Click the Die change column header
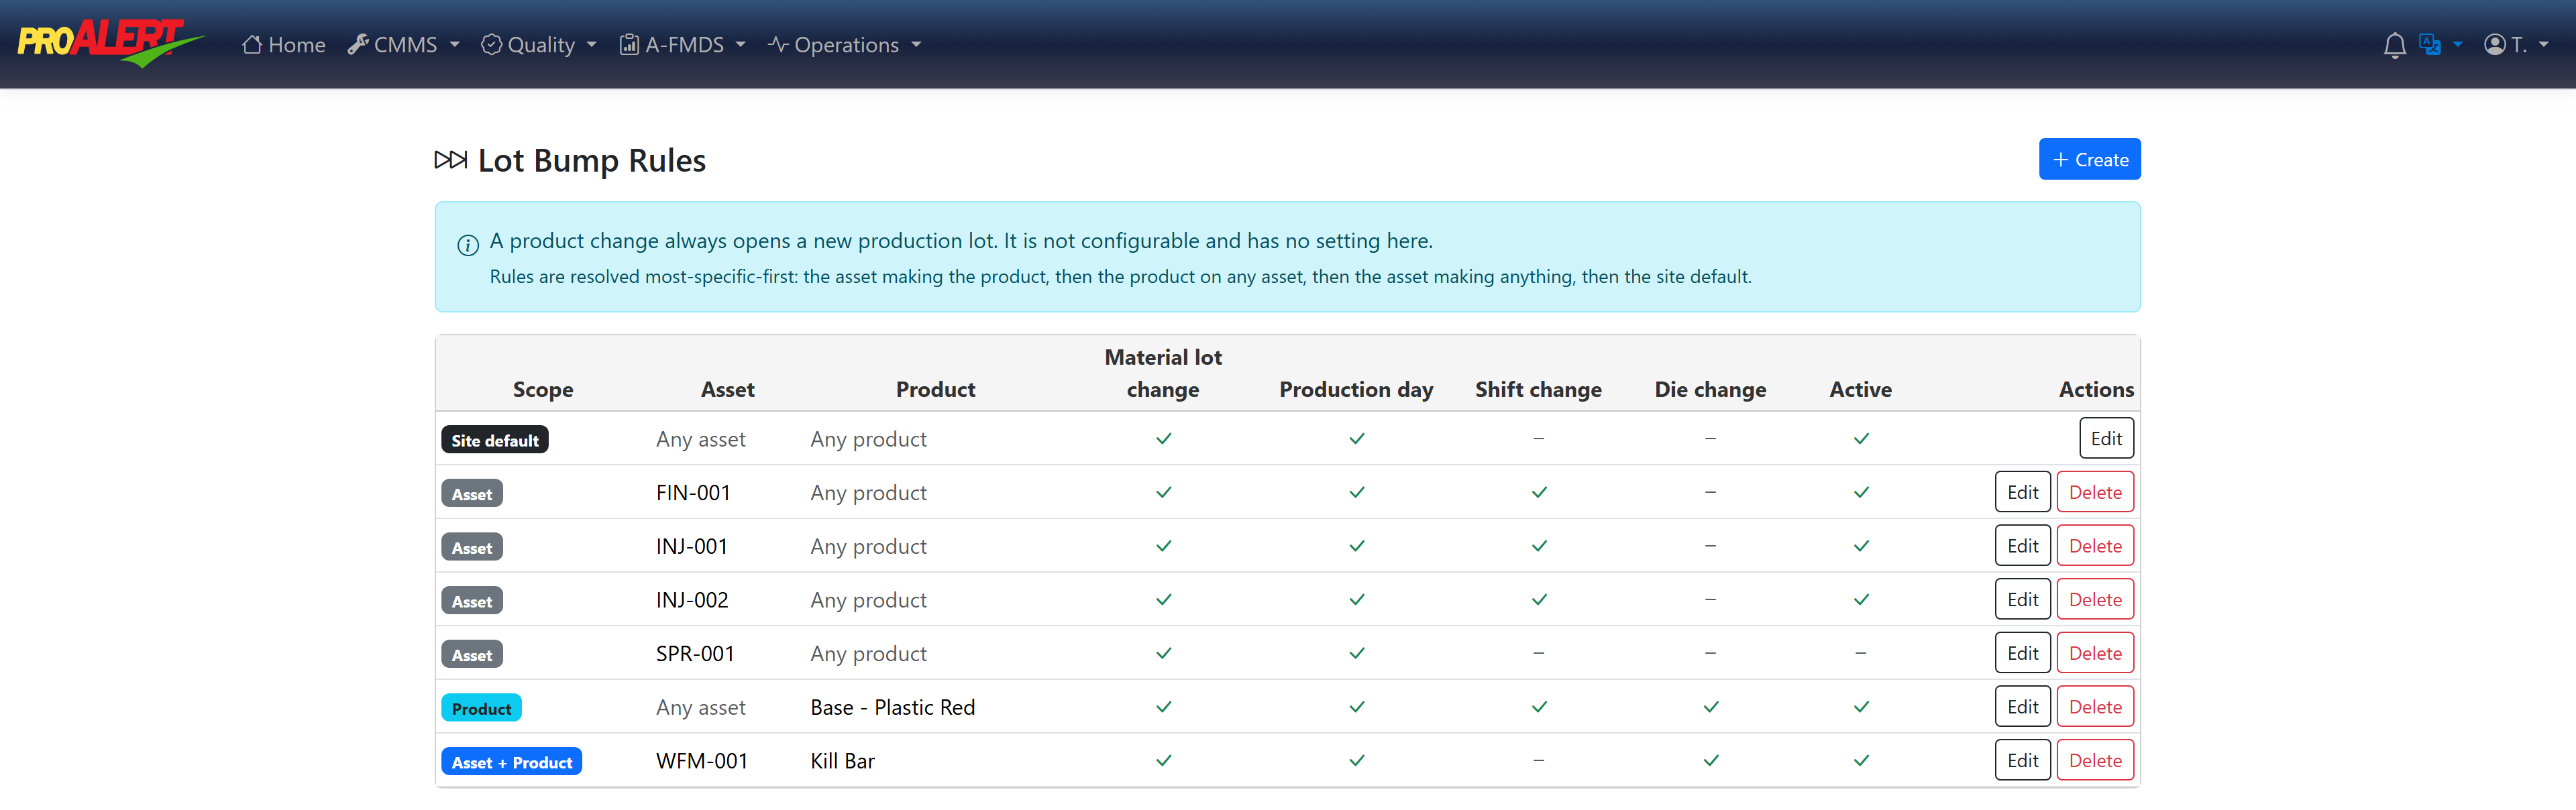This screenshot has width=2576, height=810. pos(1710,389)
